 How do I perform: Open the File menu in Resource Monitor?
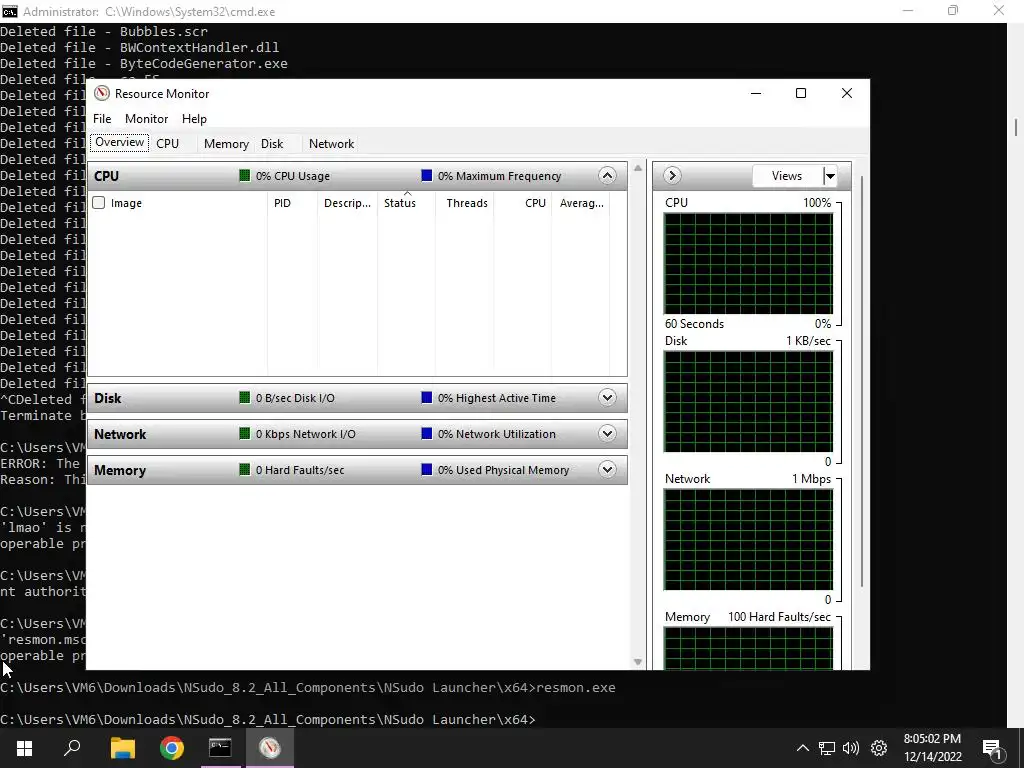coord(102,119)
